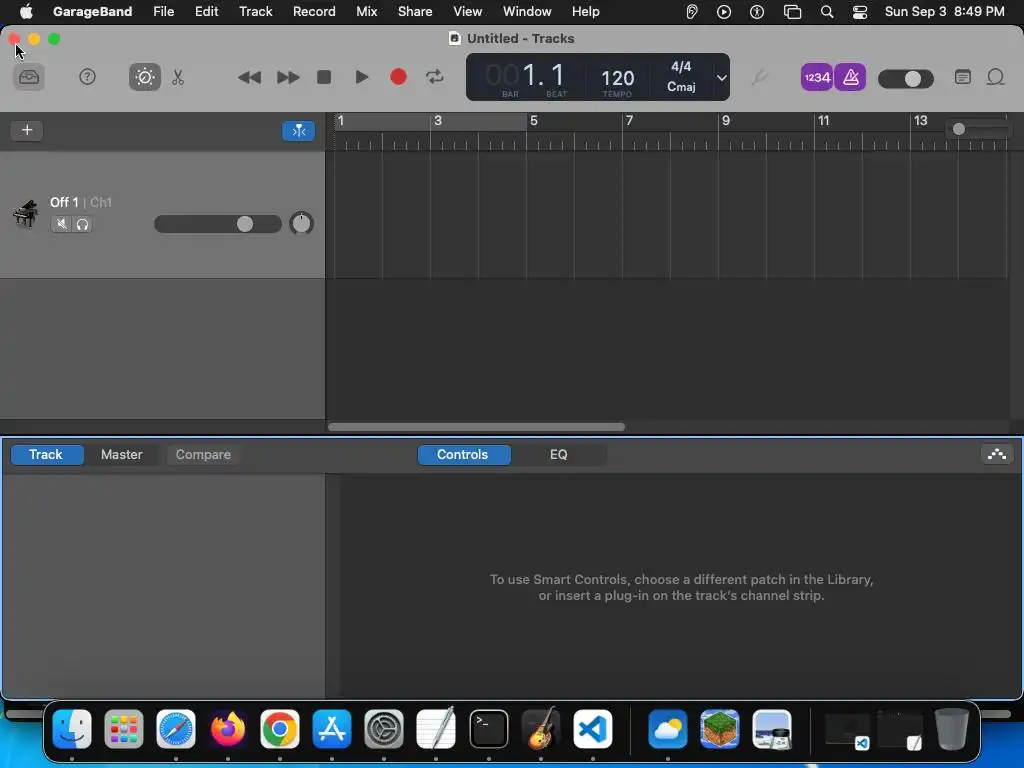The height and width of the screenshot is (768, 1024).
Task: Click the grand piano track icon
Action: [25, 214]
